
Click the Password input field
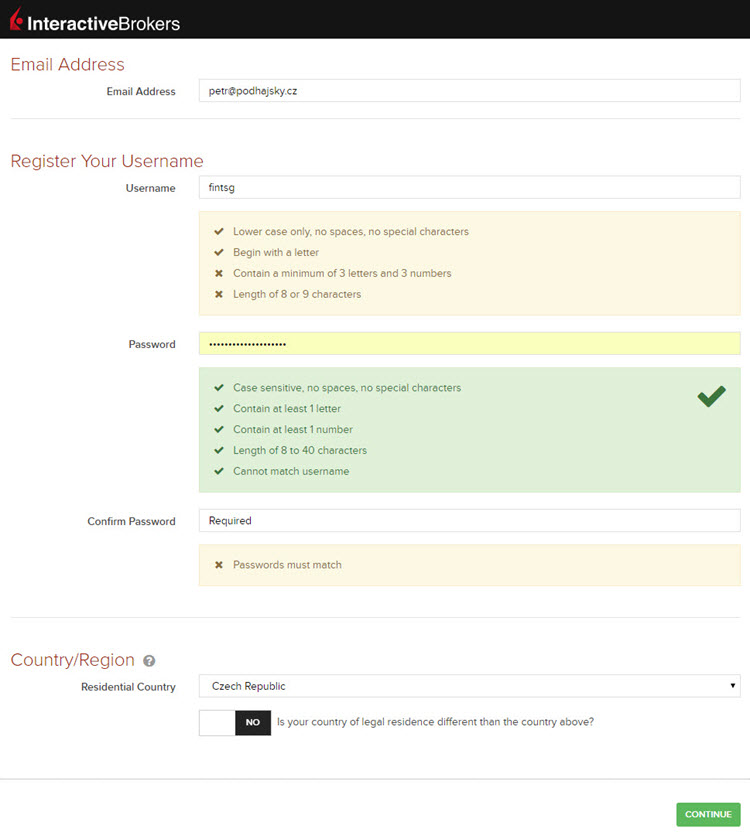pyautogui.click(x=468, y=344)
